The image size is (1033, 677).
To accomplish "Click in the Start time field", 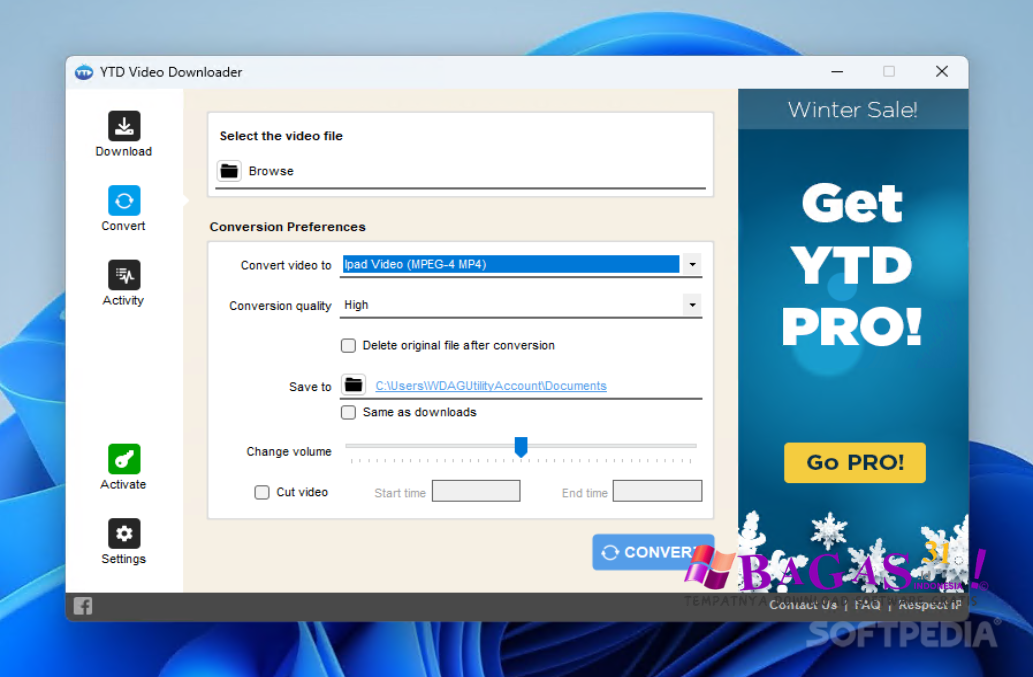I will (476, 491).
